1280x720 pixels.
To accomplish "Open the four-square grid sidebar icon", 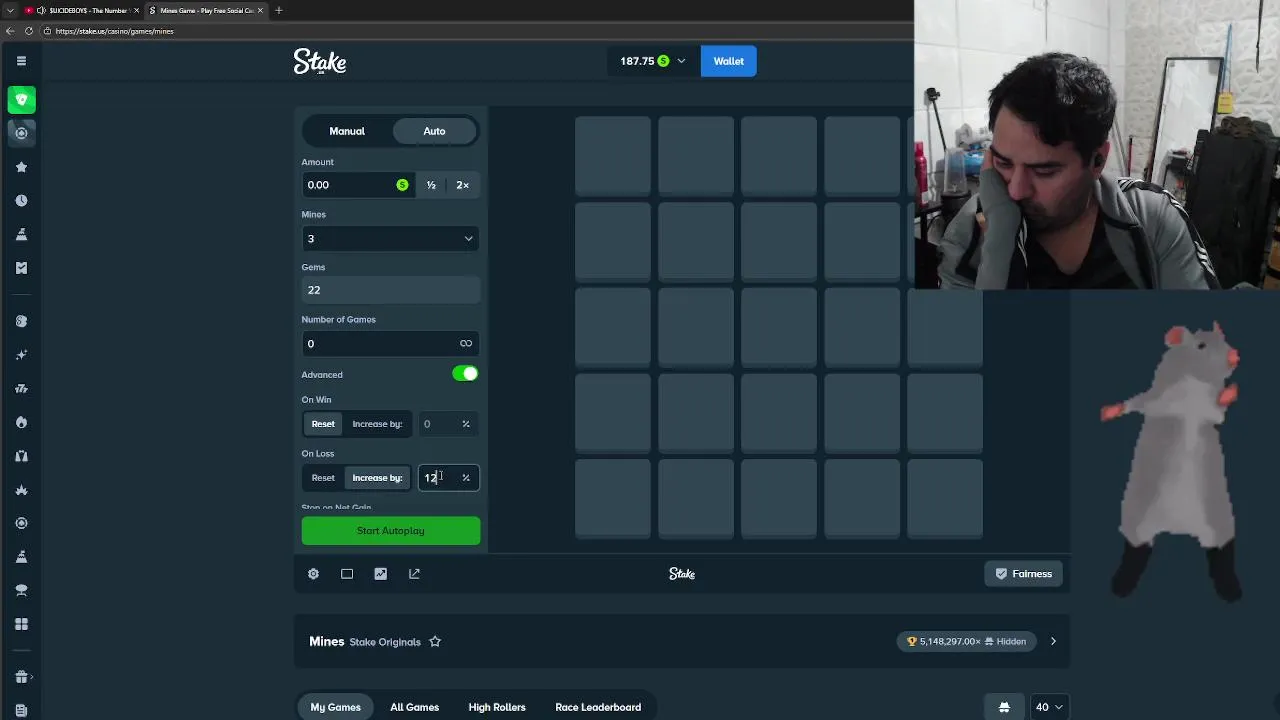I will 21,624.
